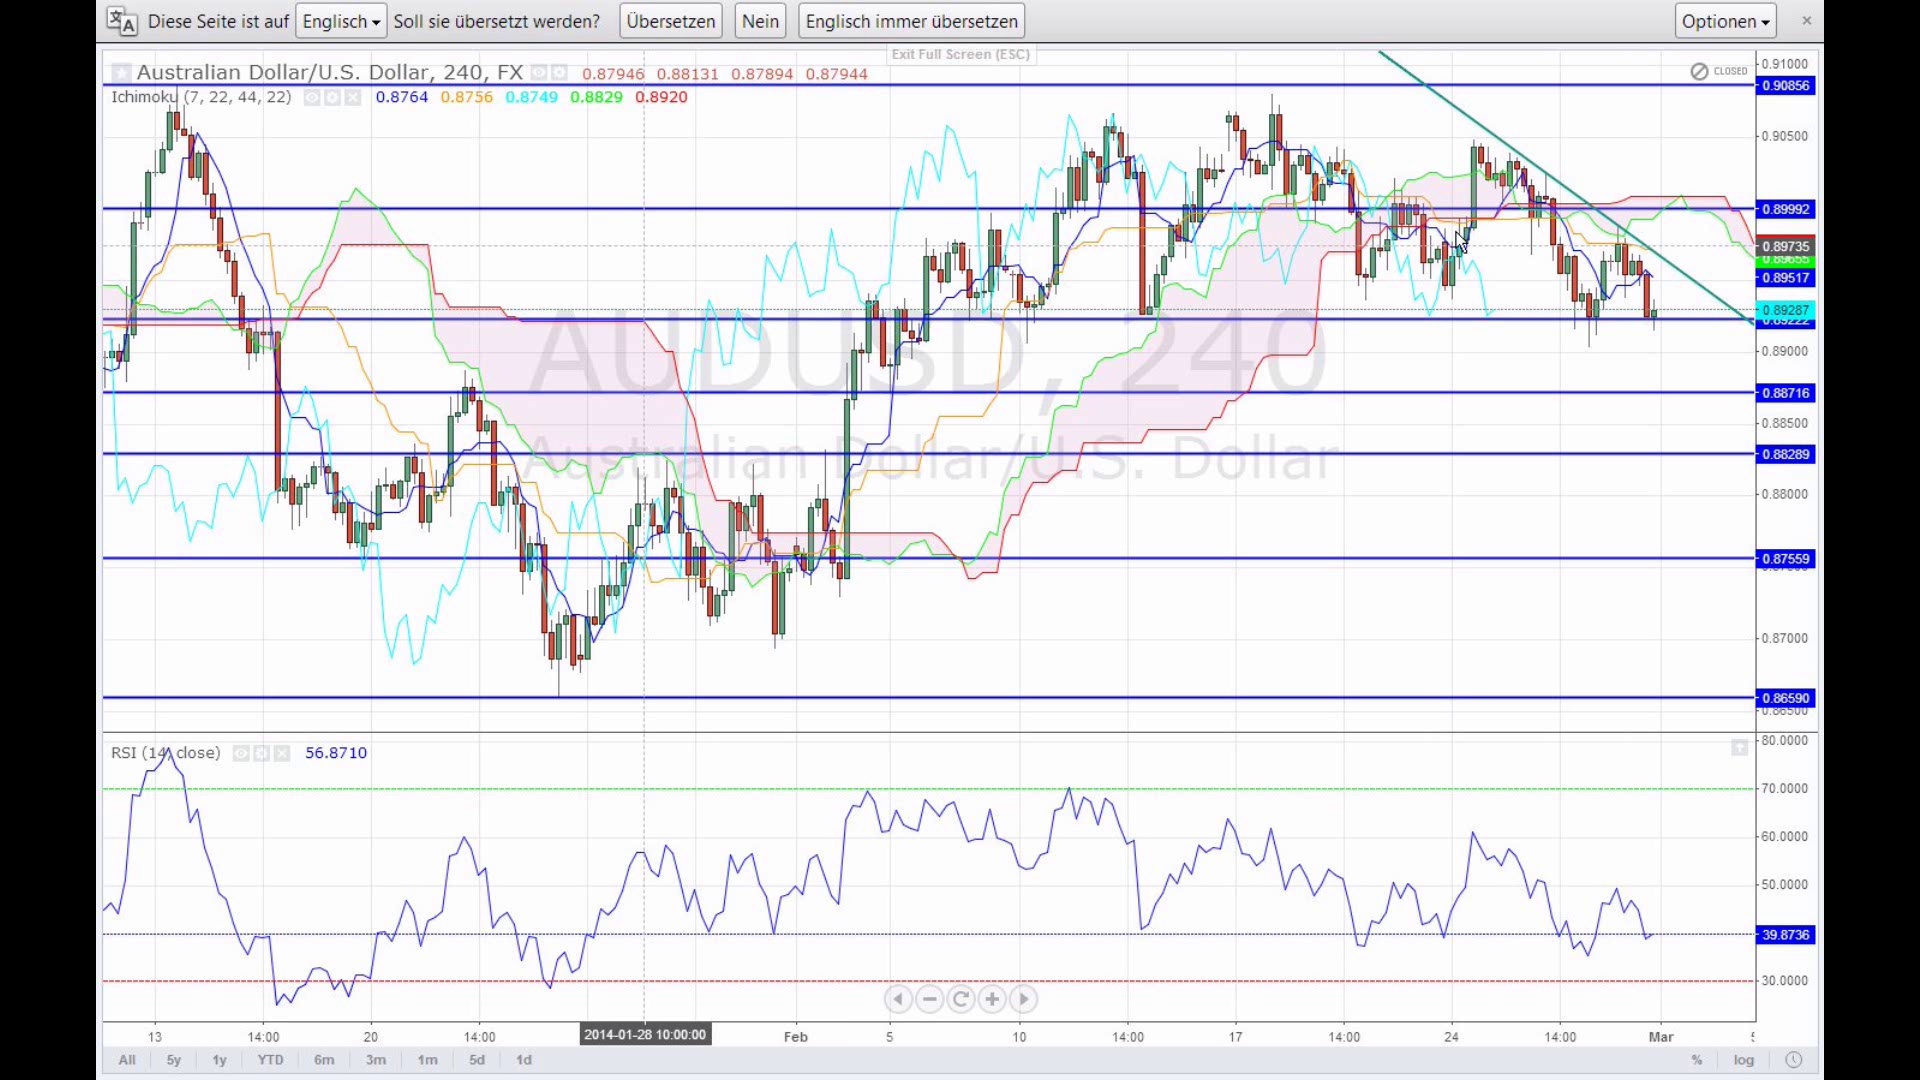Maximize the RSI pane arrow icon
The width and height of the screenshot is (1920, 1080).
point(1739,748)
